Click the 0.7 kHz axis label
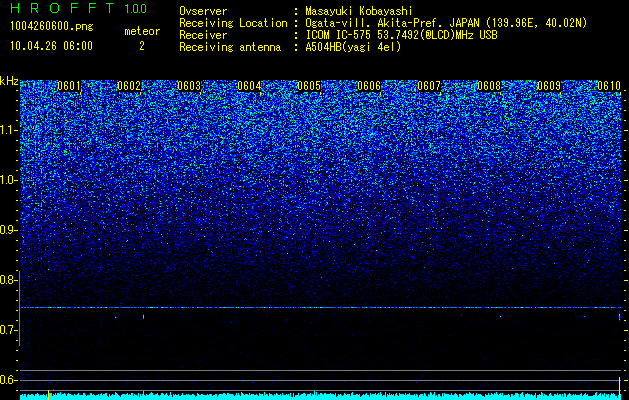629x400 pixels. [x=9, y=330]
